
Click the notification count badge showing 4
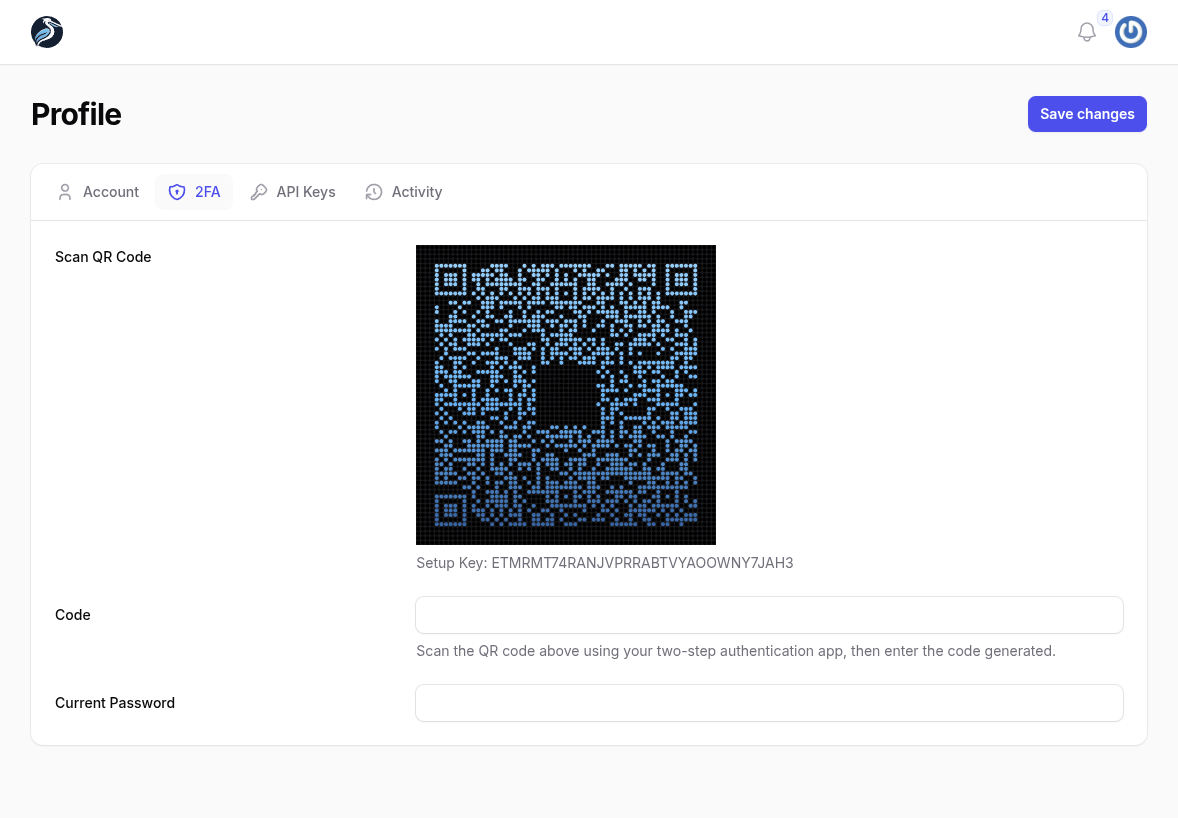click(x=1104, y=18)
